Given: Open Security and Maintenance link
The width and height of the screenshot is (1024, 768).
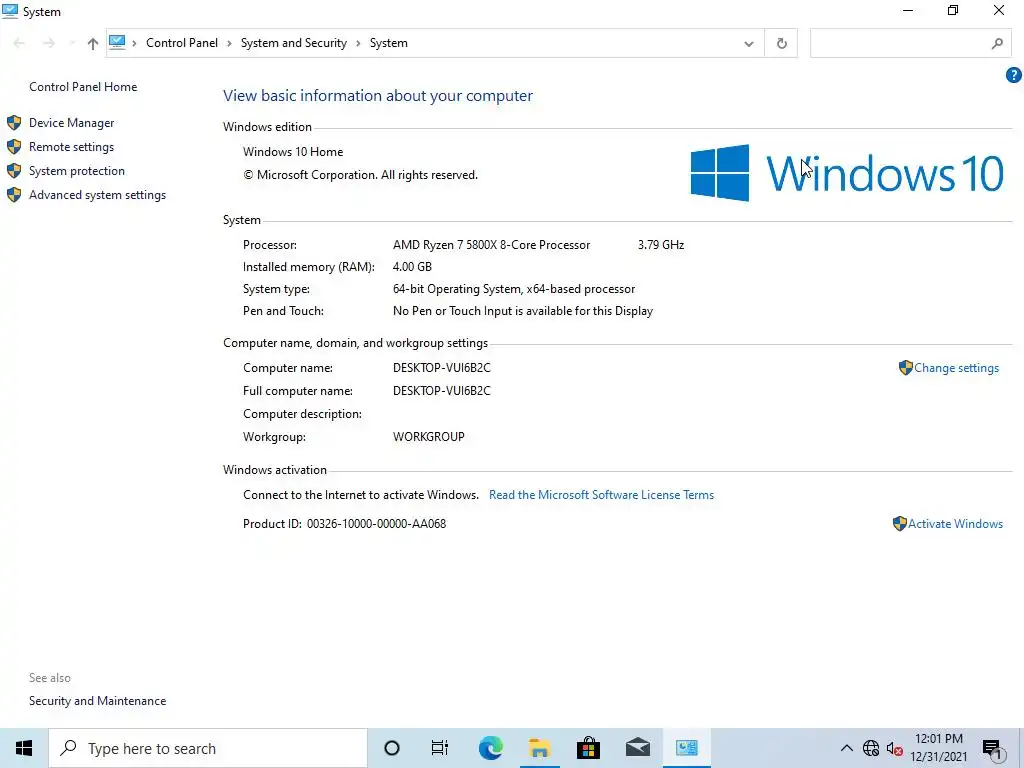Looking at the screenshot, I should click(97, 701).
